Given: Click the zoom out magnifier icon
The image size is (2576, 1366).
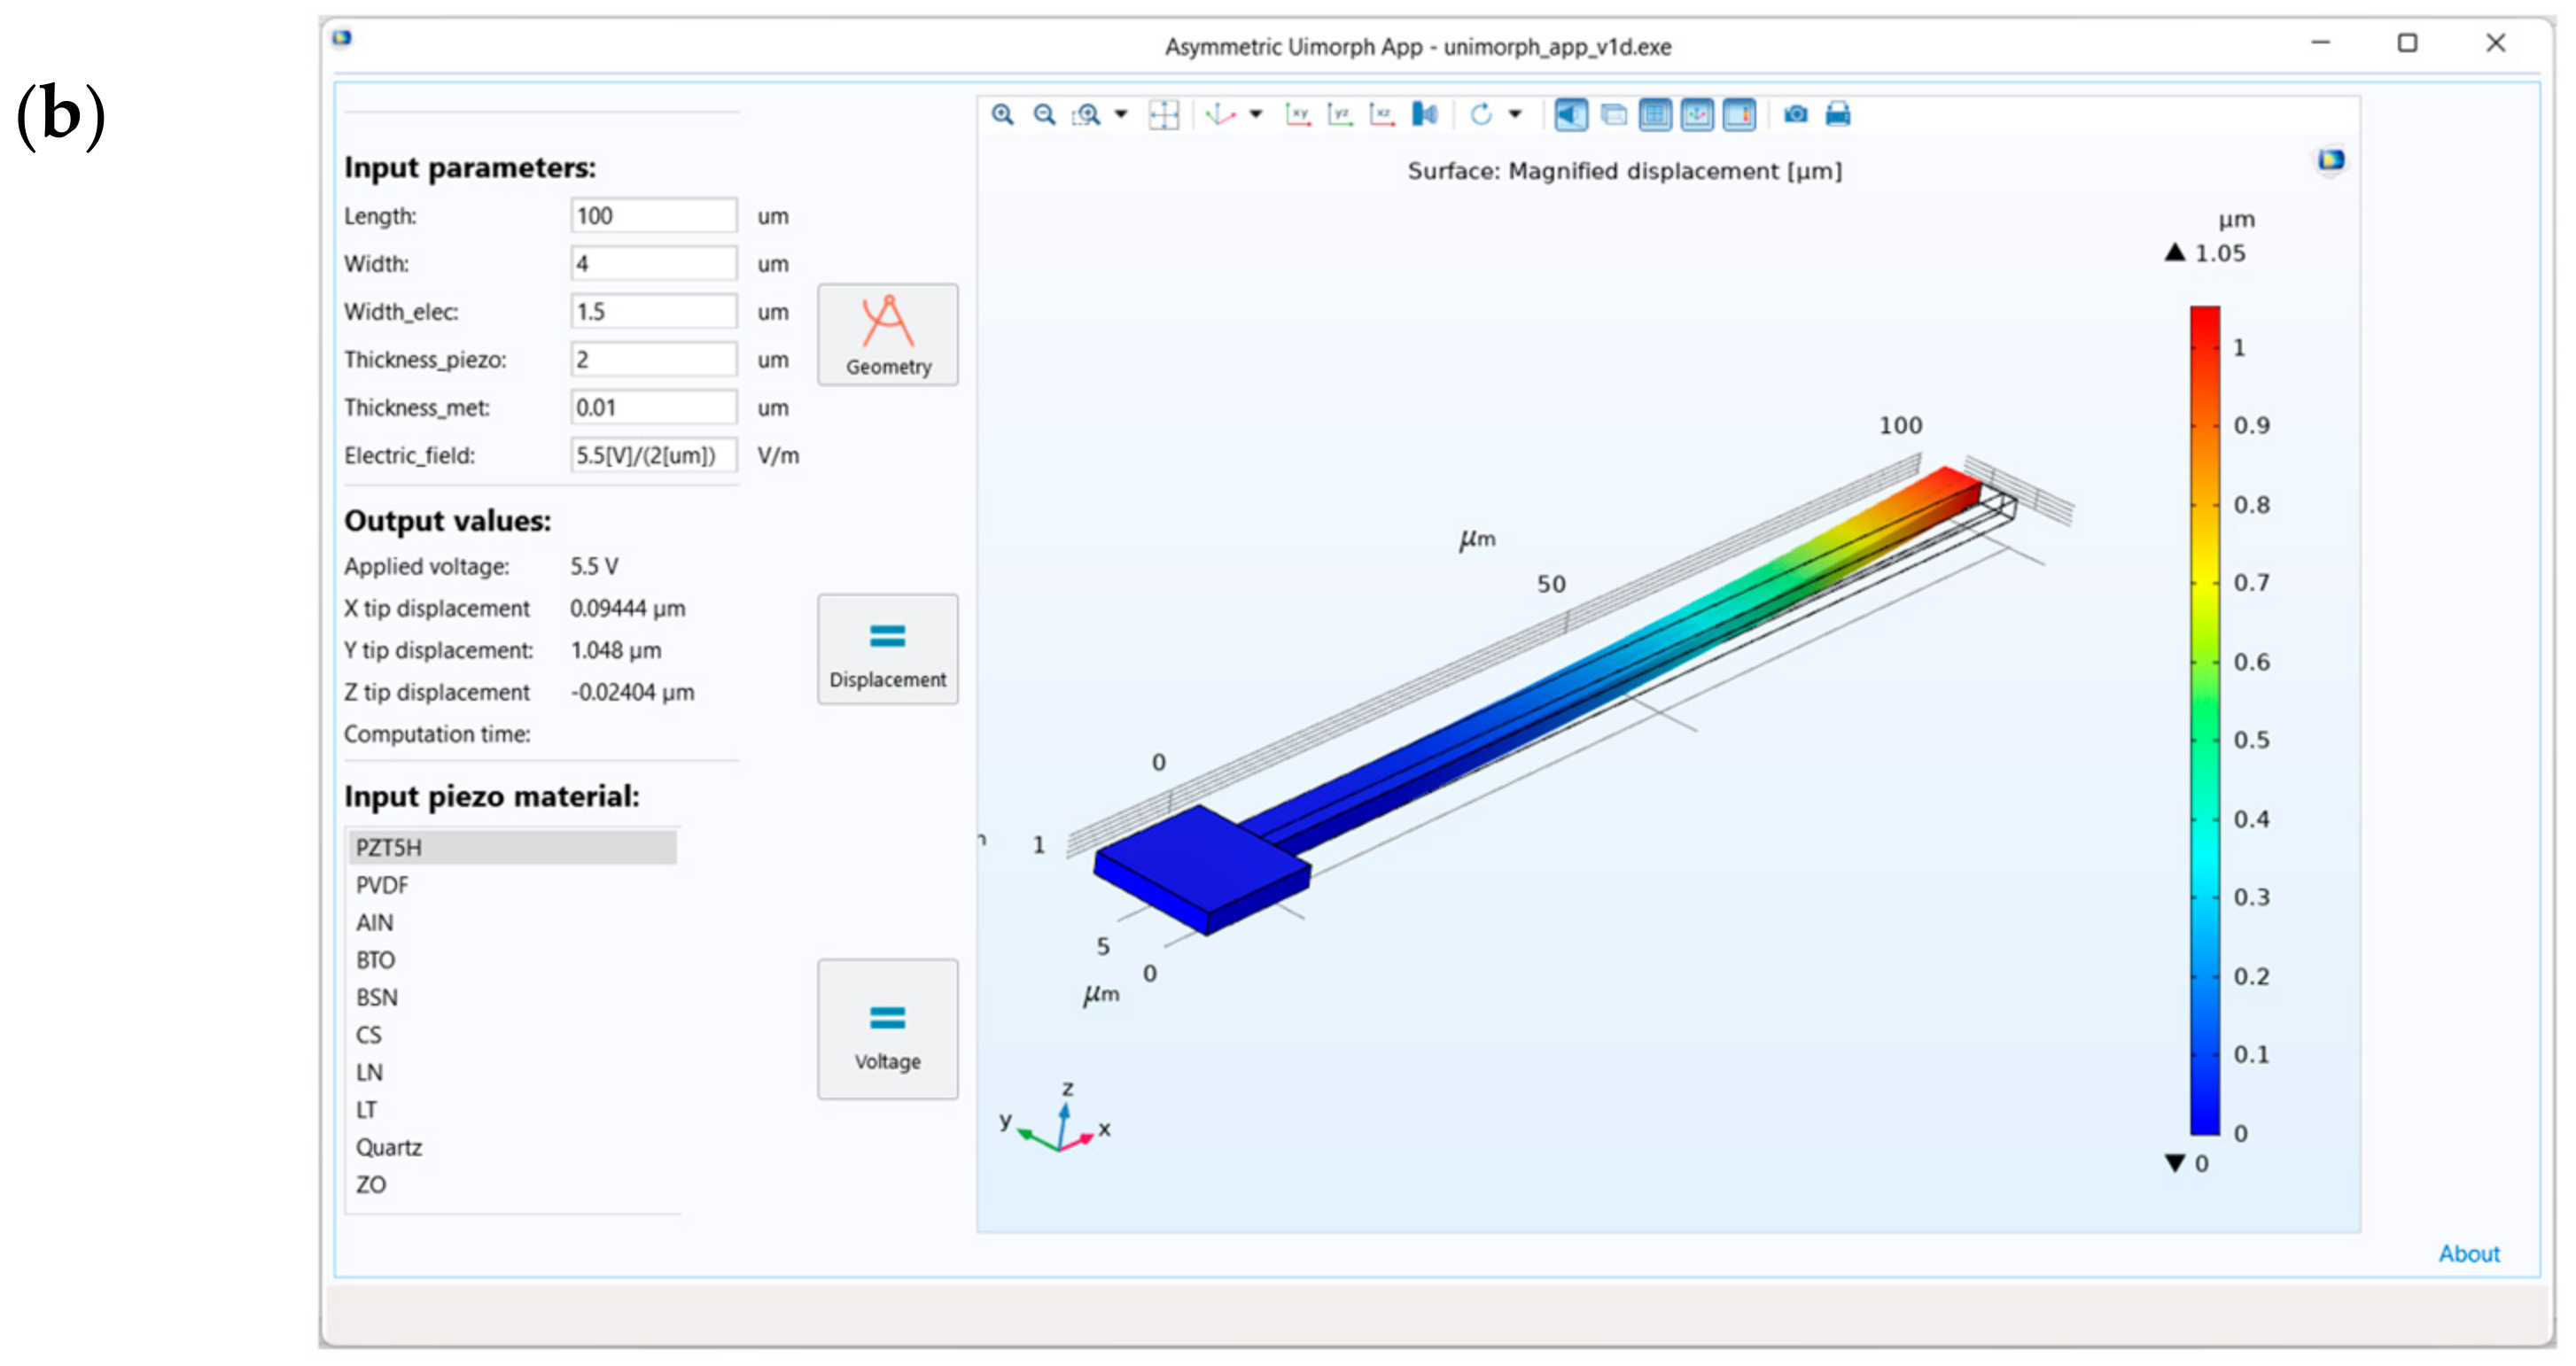Looking at the screenshot, I should [x=1044, y=115].
